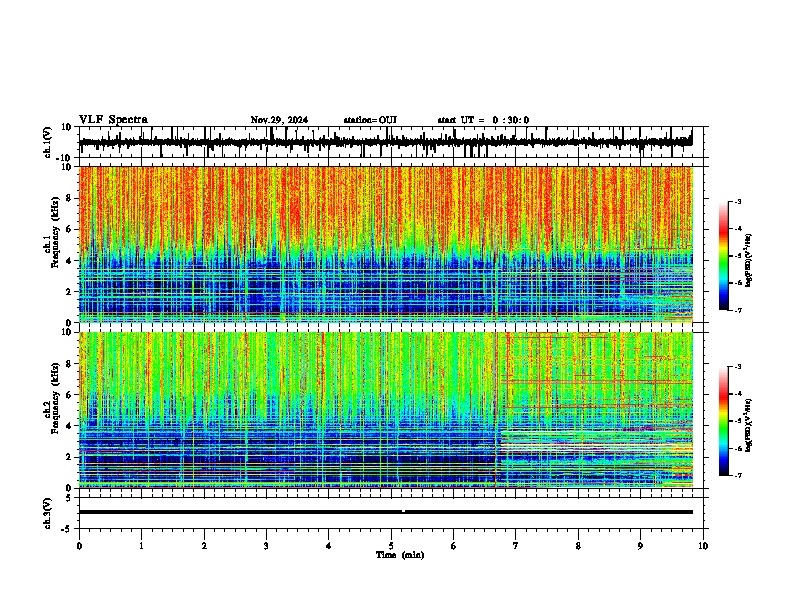Viewport: 792px width, 612px height.
Task: Click the ch.2 spectrogram color scale bar
Action: [723, 421]
